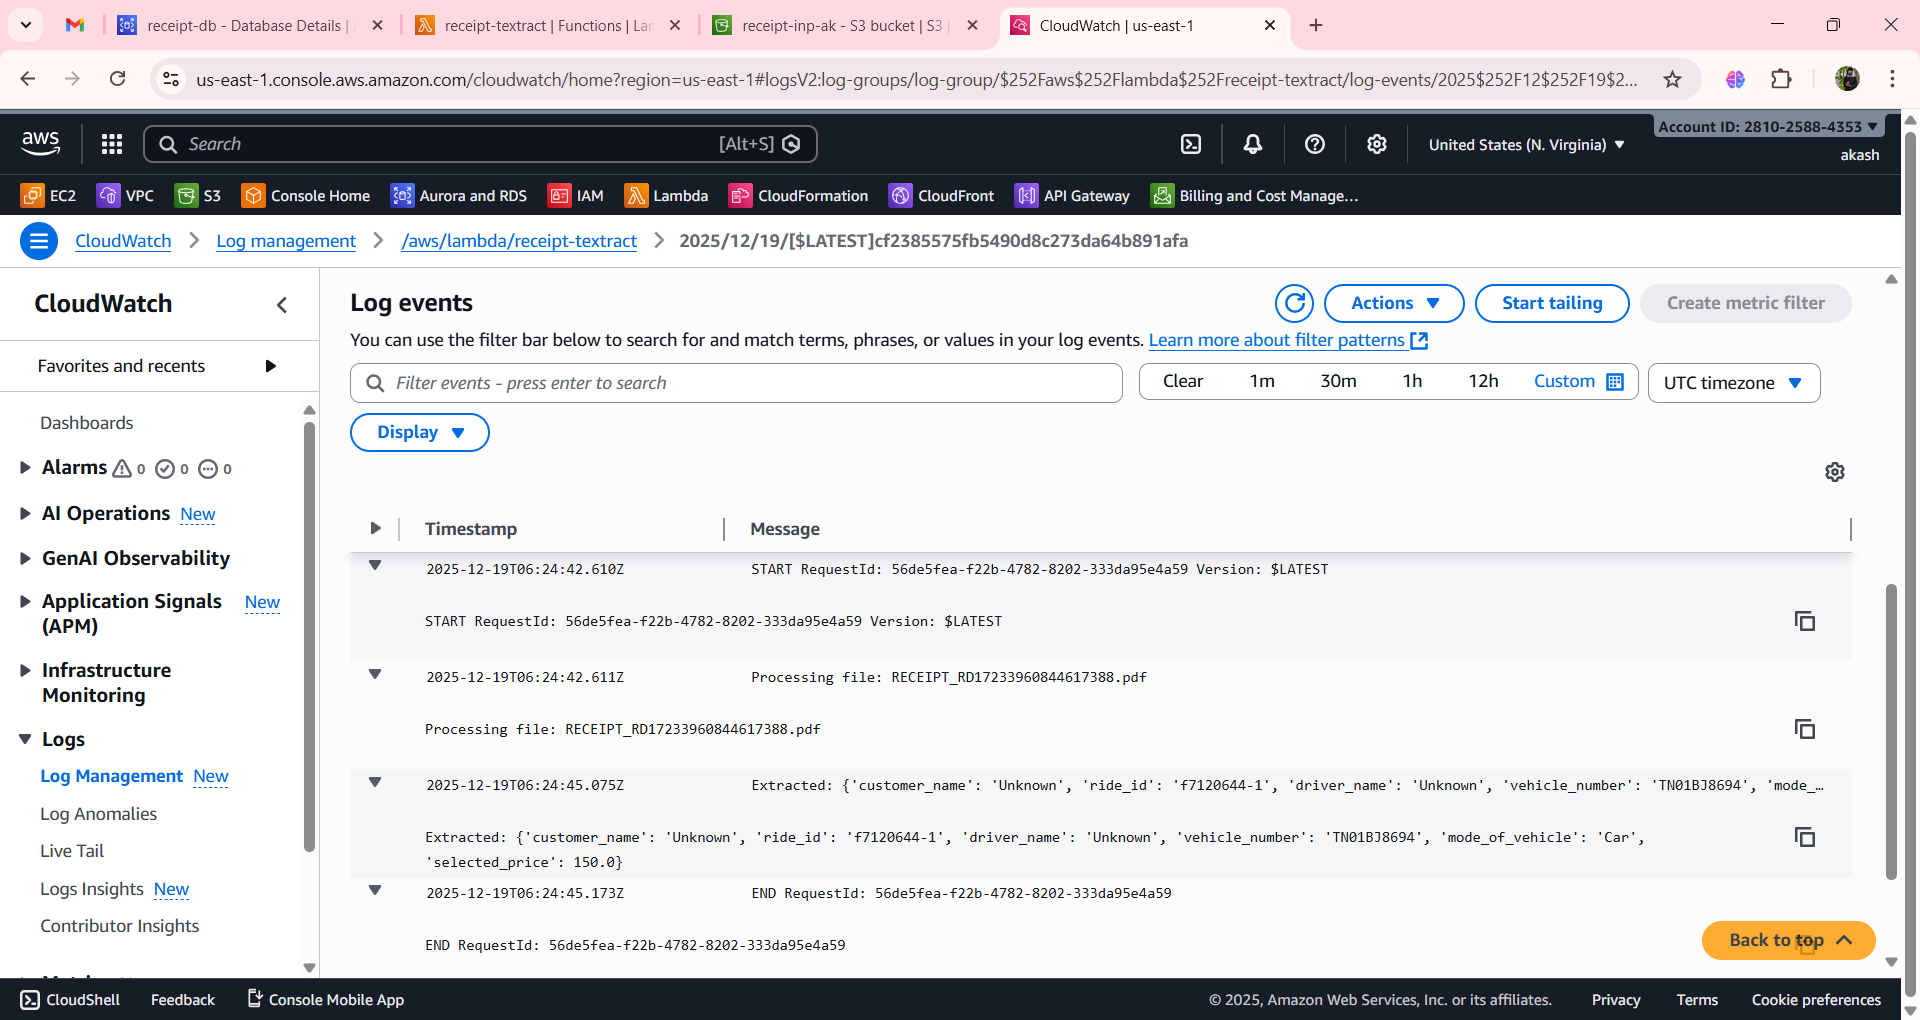Collapse the CloudWatch side navigation panel
Viewport: 1920px width, 1020px height.
click(282, 305)
